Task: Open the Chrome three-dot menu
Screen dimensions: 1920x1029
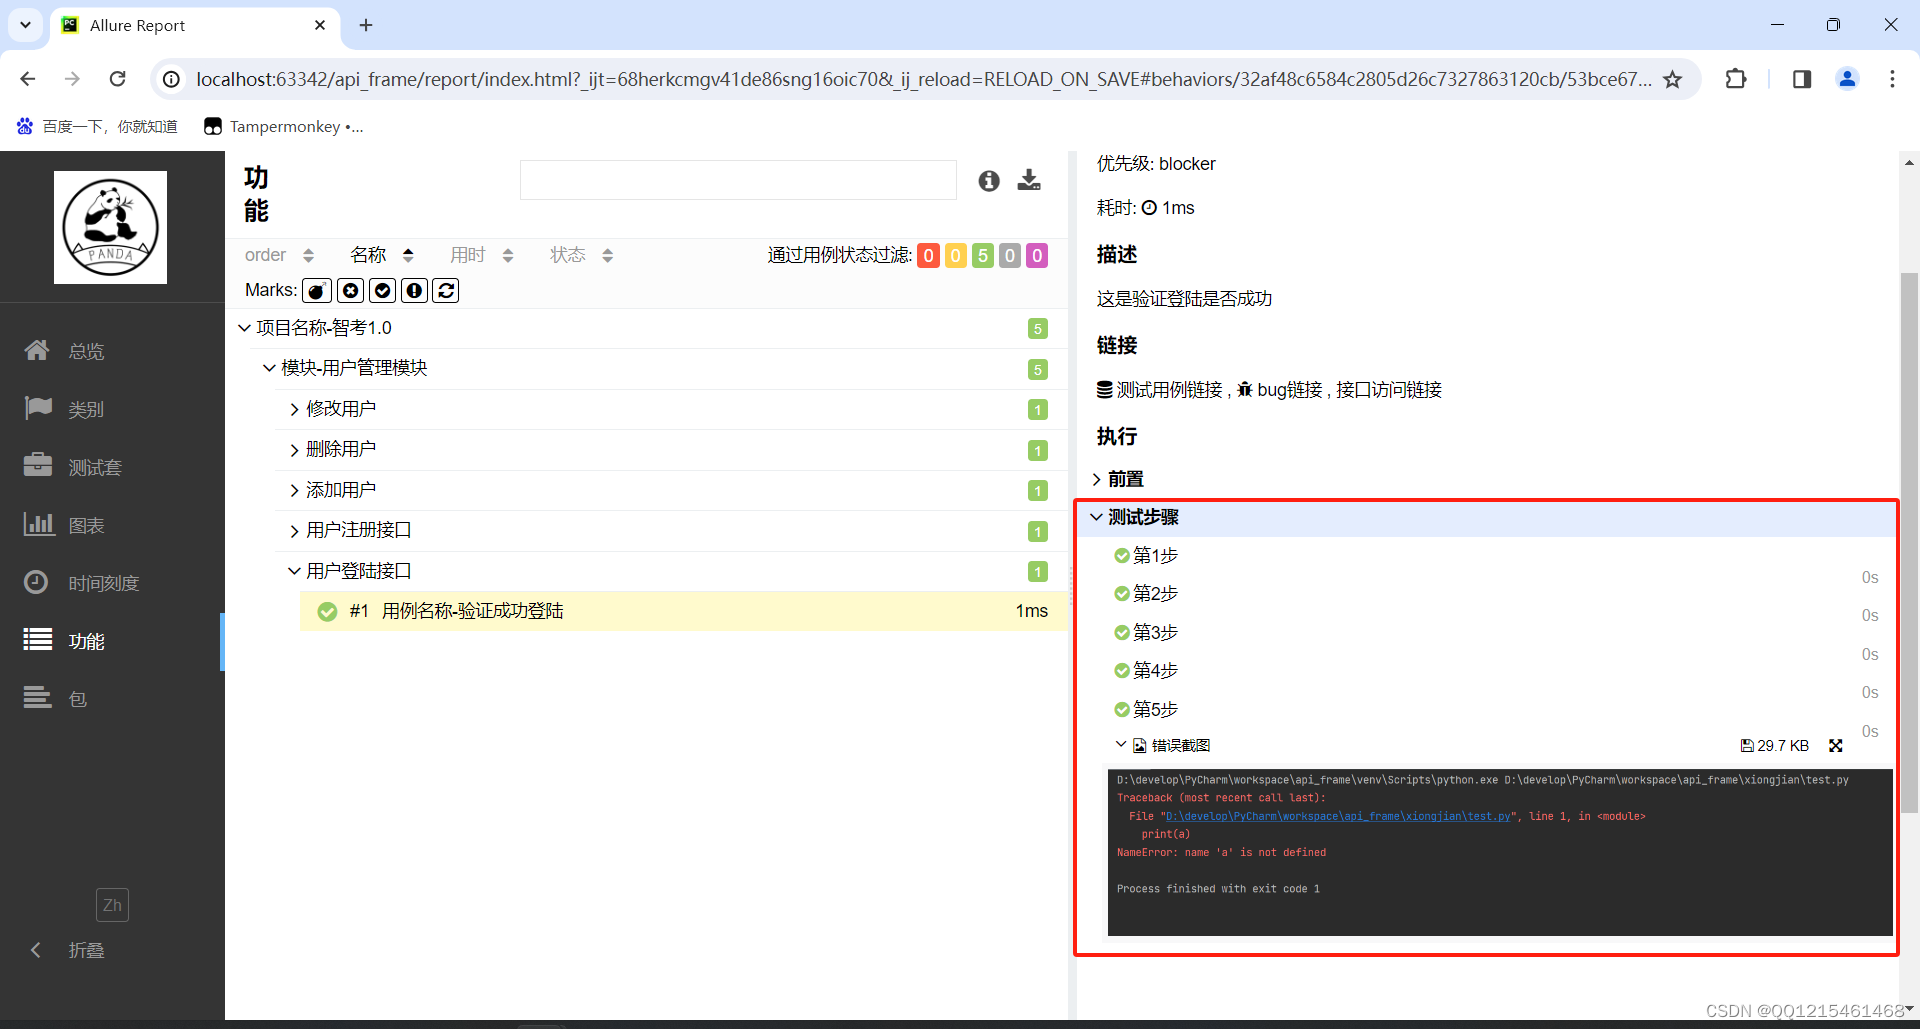Action: click(1892, 79)
